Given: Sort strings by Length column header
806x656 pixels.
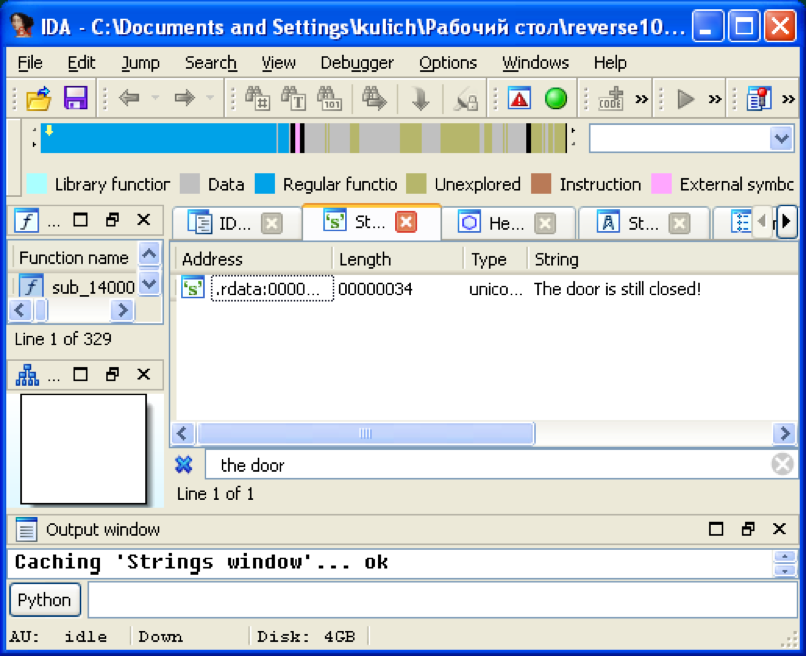Looking at the screenshot, I should click(x=398, y=259).
